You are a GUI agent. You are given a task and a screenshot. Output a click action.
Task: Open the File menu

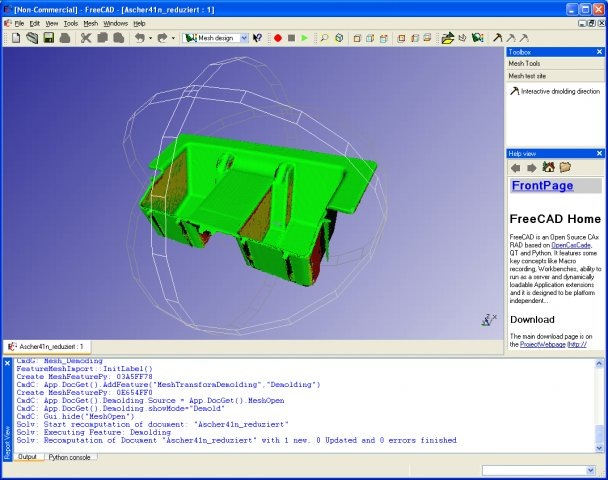tap(19, 24)
